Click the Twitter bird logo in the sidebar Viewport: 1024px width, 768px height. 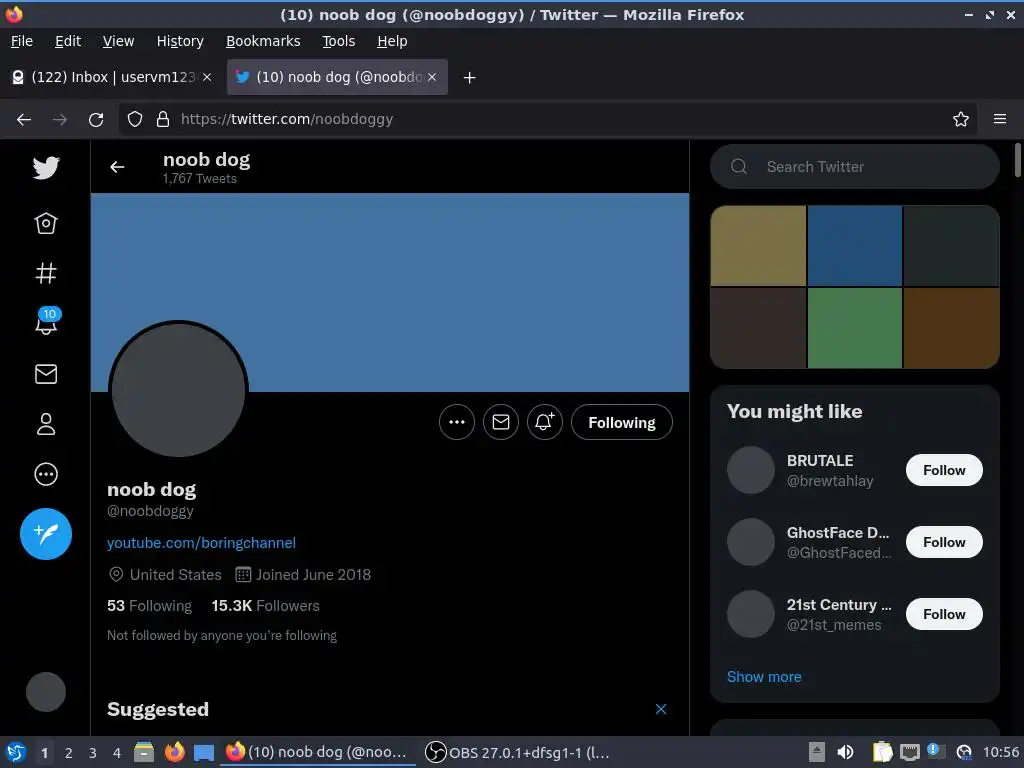pos(46,168)
